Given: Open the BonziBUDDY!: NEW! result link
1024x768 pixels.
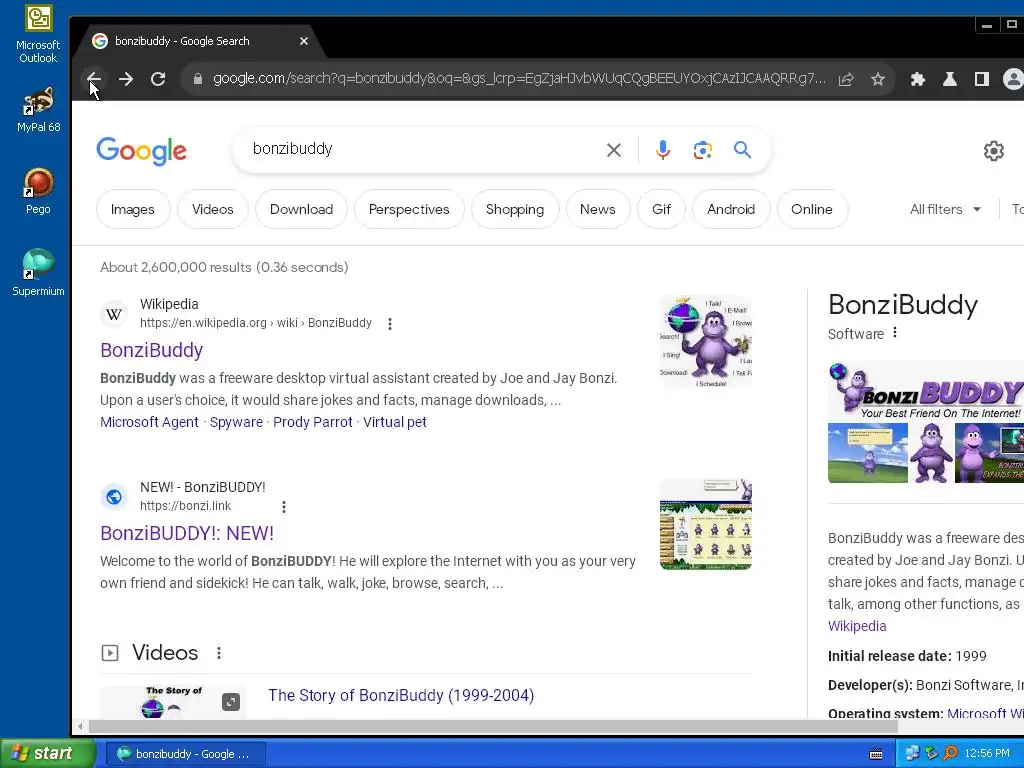Looking at the screenshot, I should click(x=187, y=533).
